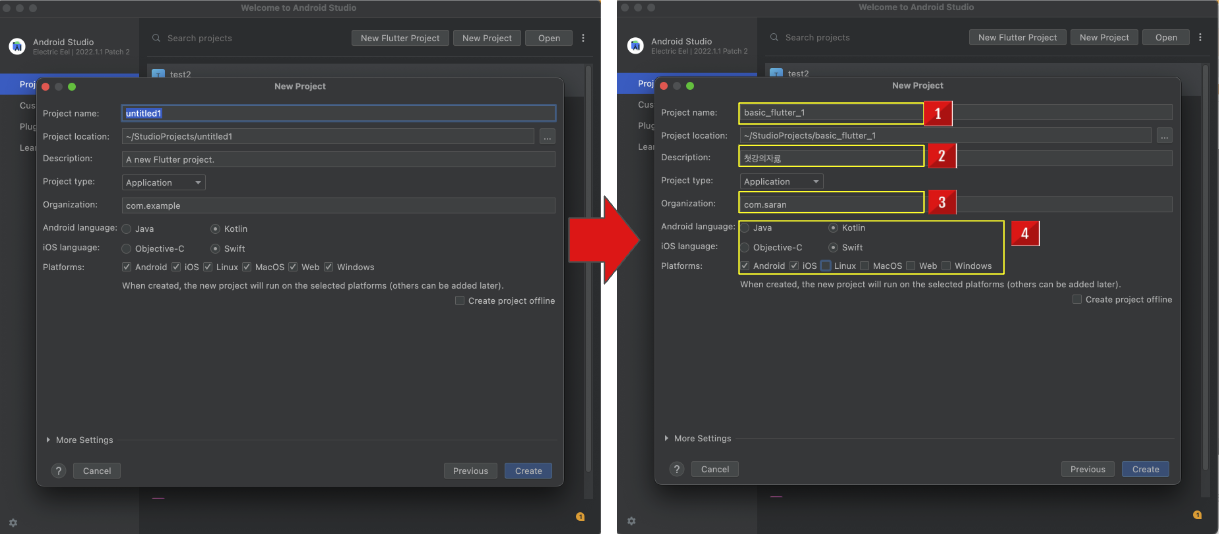Click orange notification badge in window behind basic_flutter_1 dialog
Screen dimensions: 1220x534
point(1198,515)
